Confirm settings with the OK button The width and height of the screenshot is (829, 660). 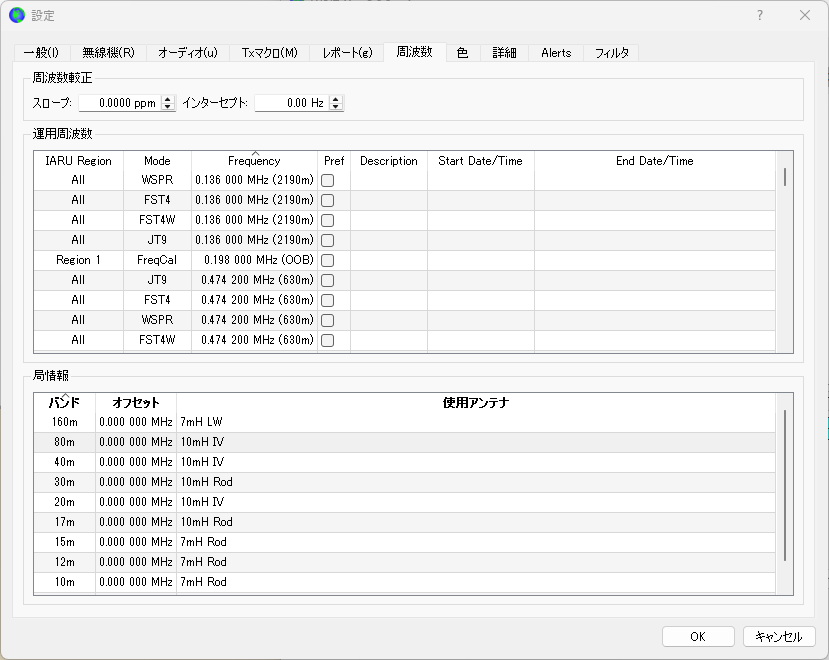click(x=698, y=637)
